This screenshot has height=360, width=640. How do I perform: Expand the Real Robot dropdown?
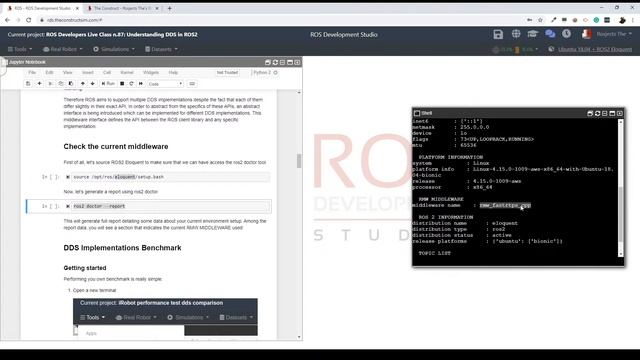coord(62,49)
